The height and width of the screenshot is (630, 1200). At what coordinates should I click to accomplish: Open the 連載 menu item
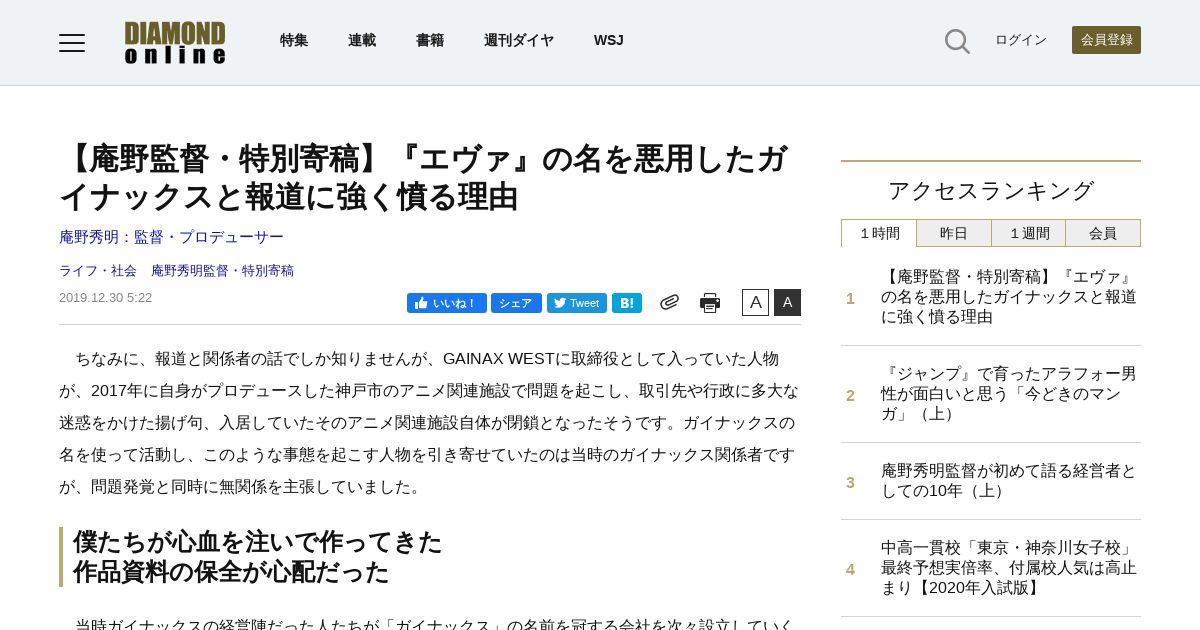point(362,40)
